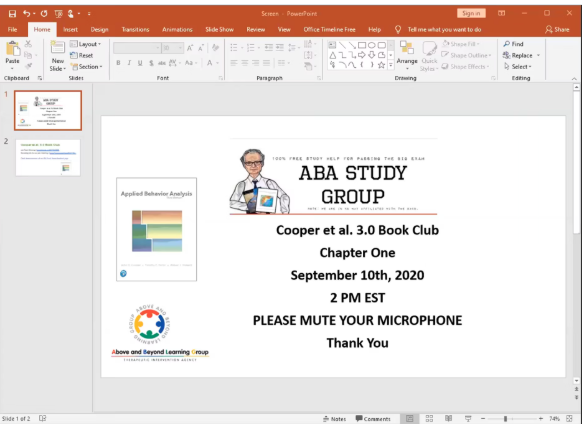Expand the shapes gallery More arrow

coord(391,65)
